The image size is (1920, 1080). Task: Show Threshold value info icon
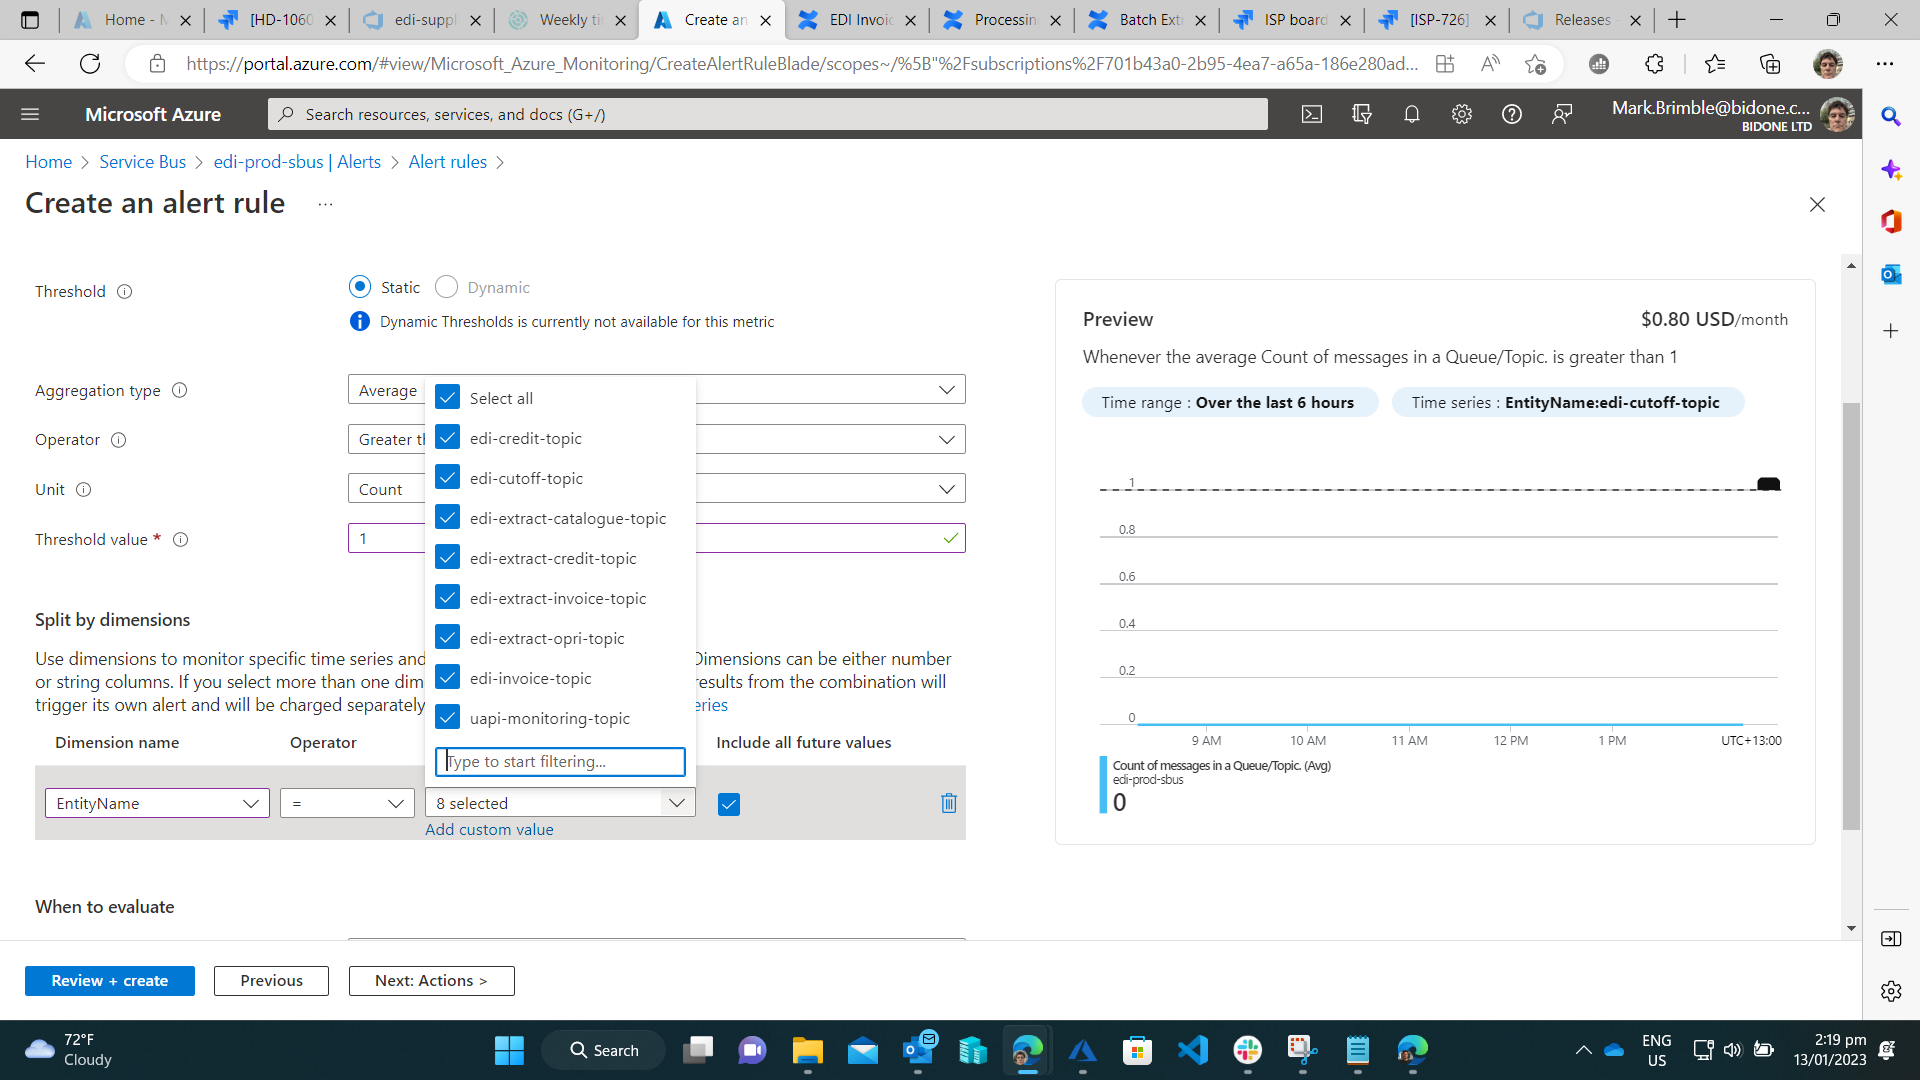click(181, 540)
